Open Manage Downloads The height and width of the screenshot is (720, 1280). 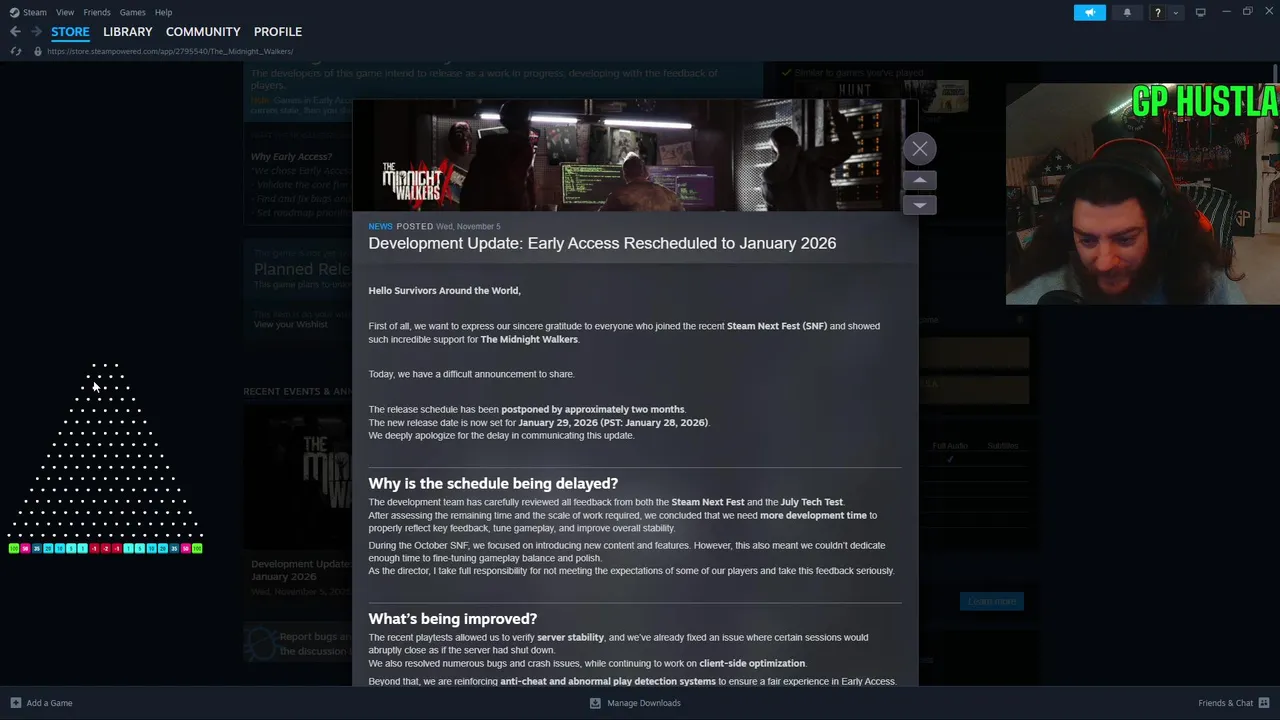644,703
